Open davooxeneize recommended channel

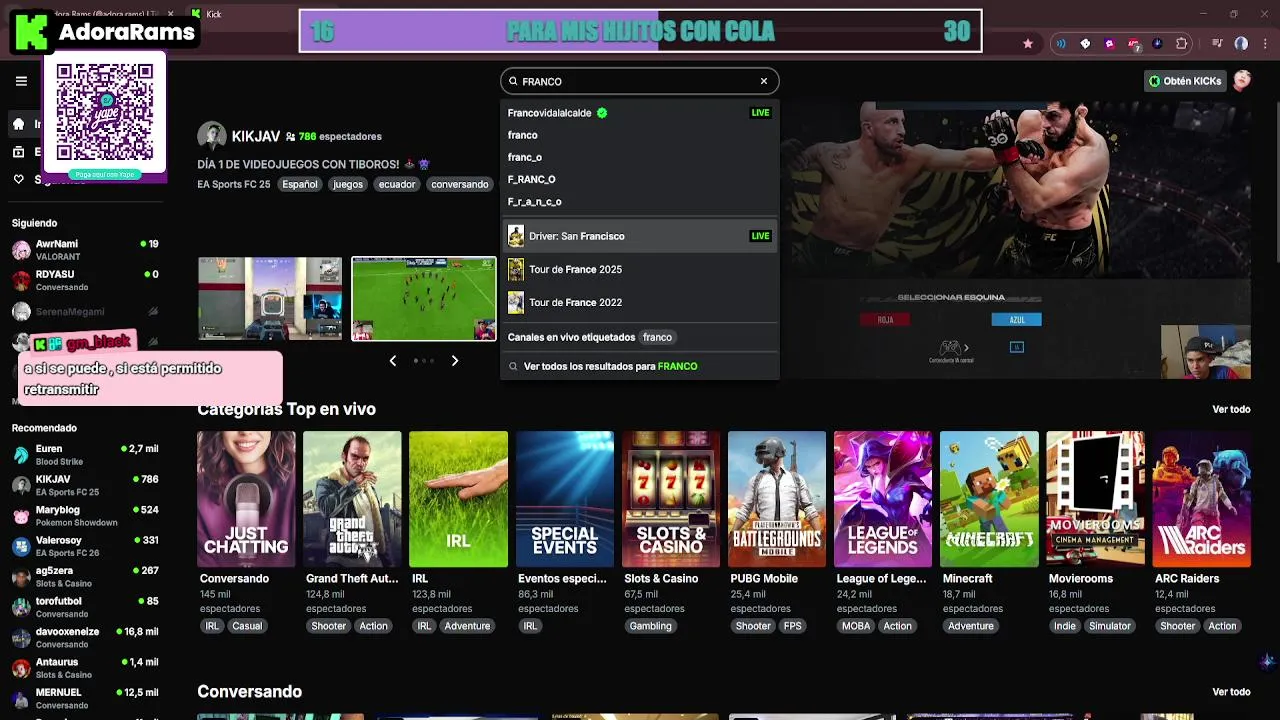pyautogui.click(x=84, y=637)
